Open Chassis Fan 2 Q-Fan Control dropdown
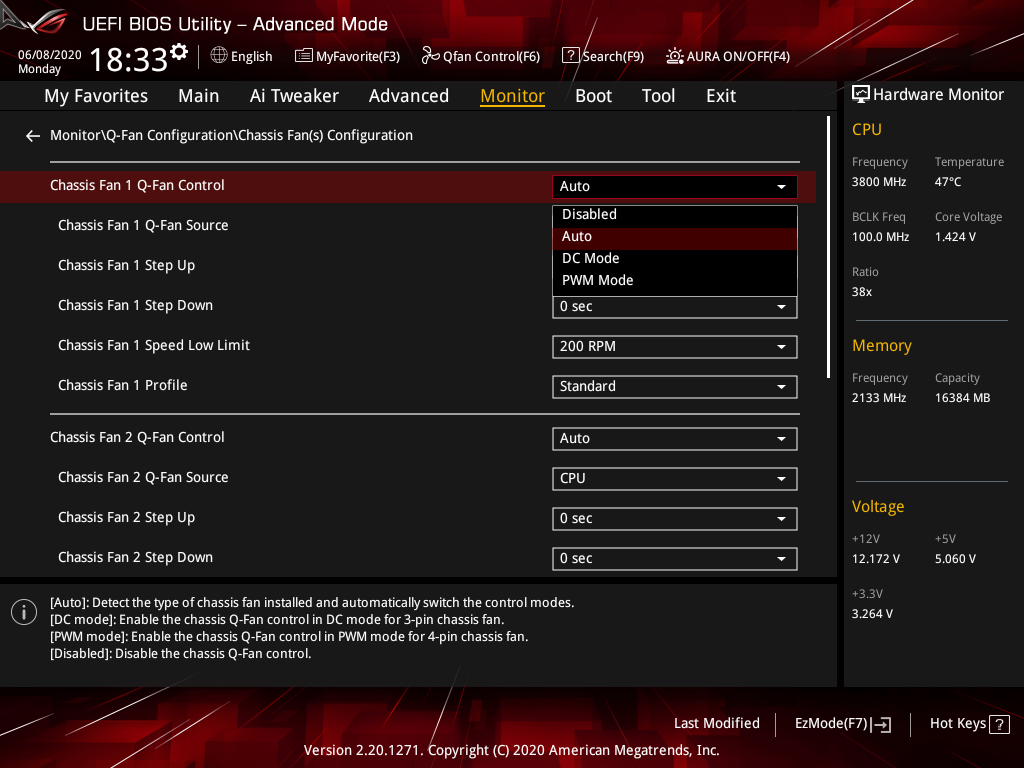This screenshot has width=1024, height=768. (x=675, y=439)
